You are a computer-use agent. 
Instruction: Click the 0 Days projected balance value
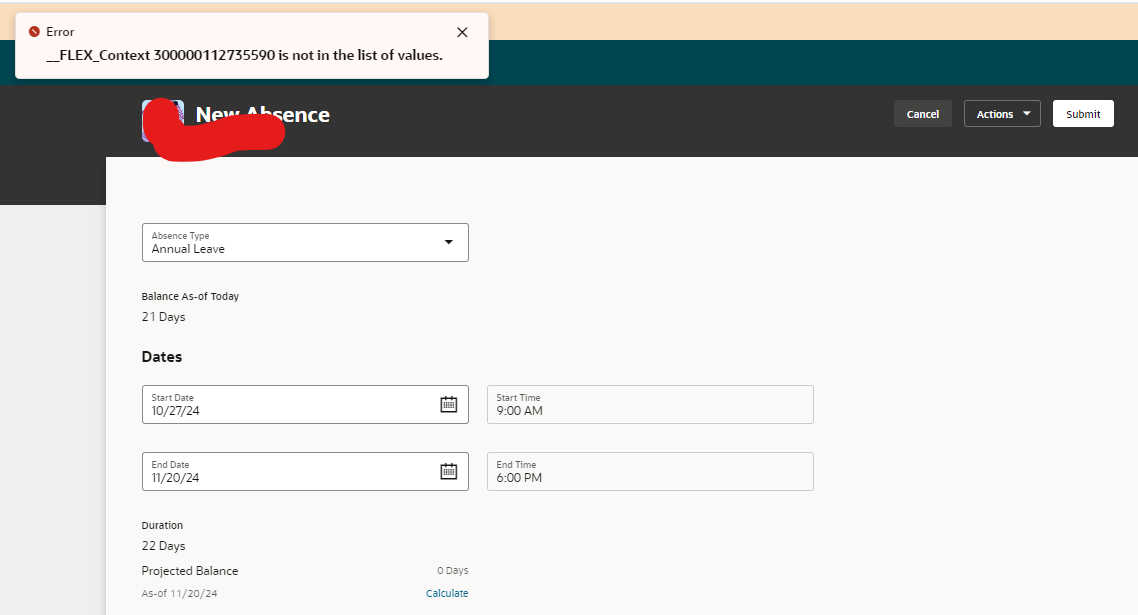[x=453, y=571]
